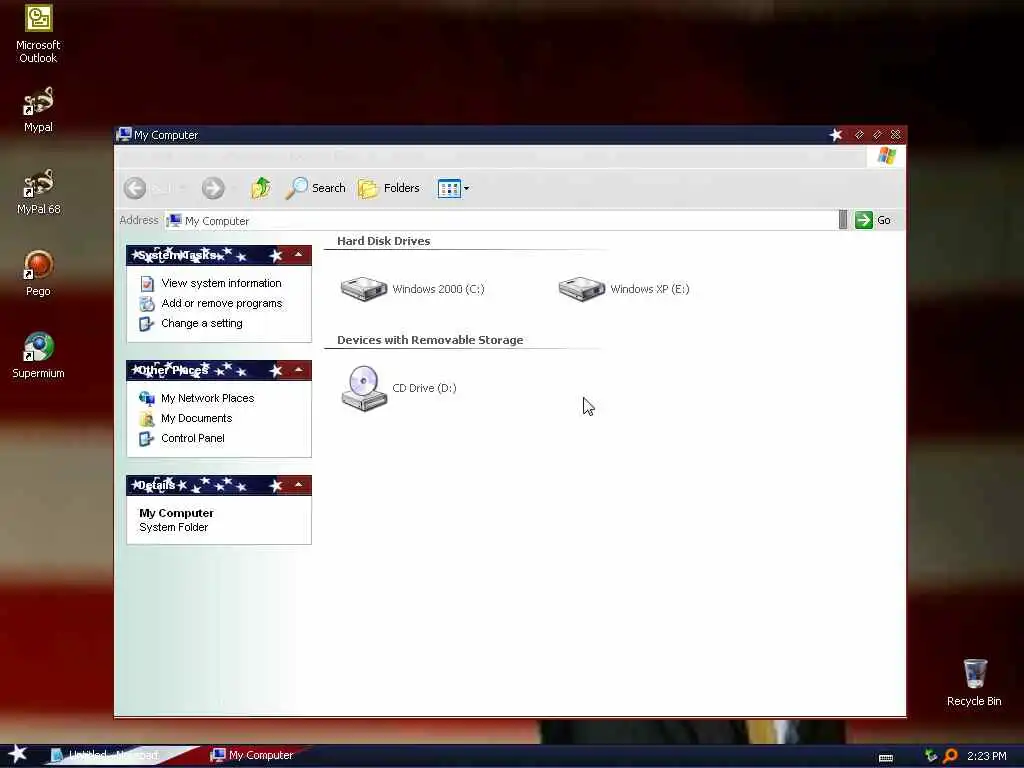
Task: Select the MyPal 68 desktop shortcut
Action: (x=38, y=191)
